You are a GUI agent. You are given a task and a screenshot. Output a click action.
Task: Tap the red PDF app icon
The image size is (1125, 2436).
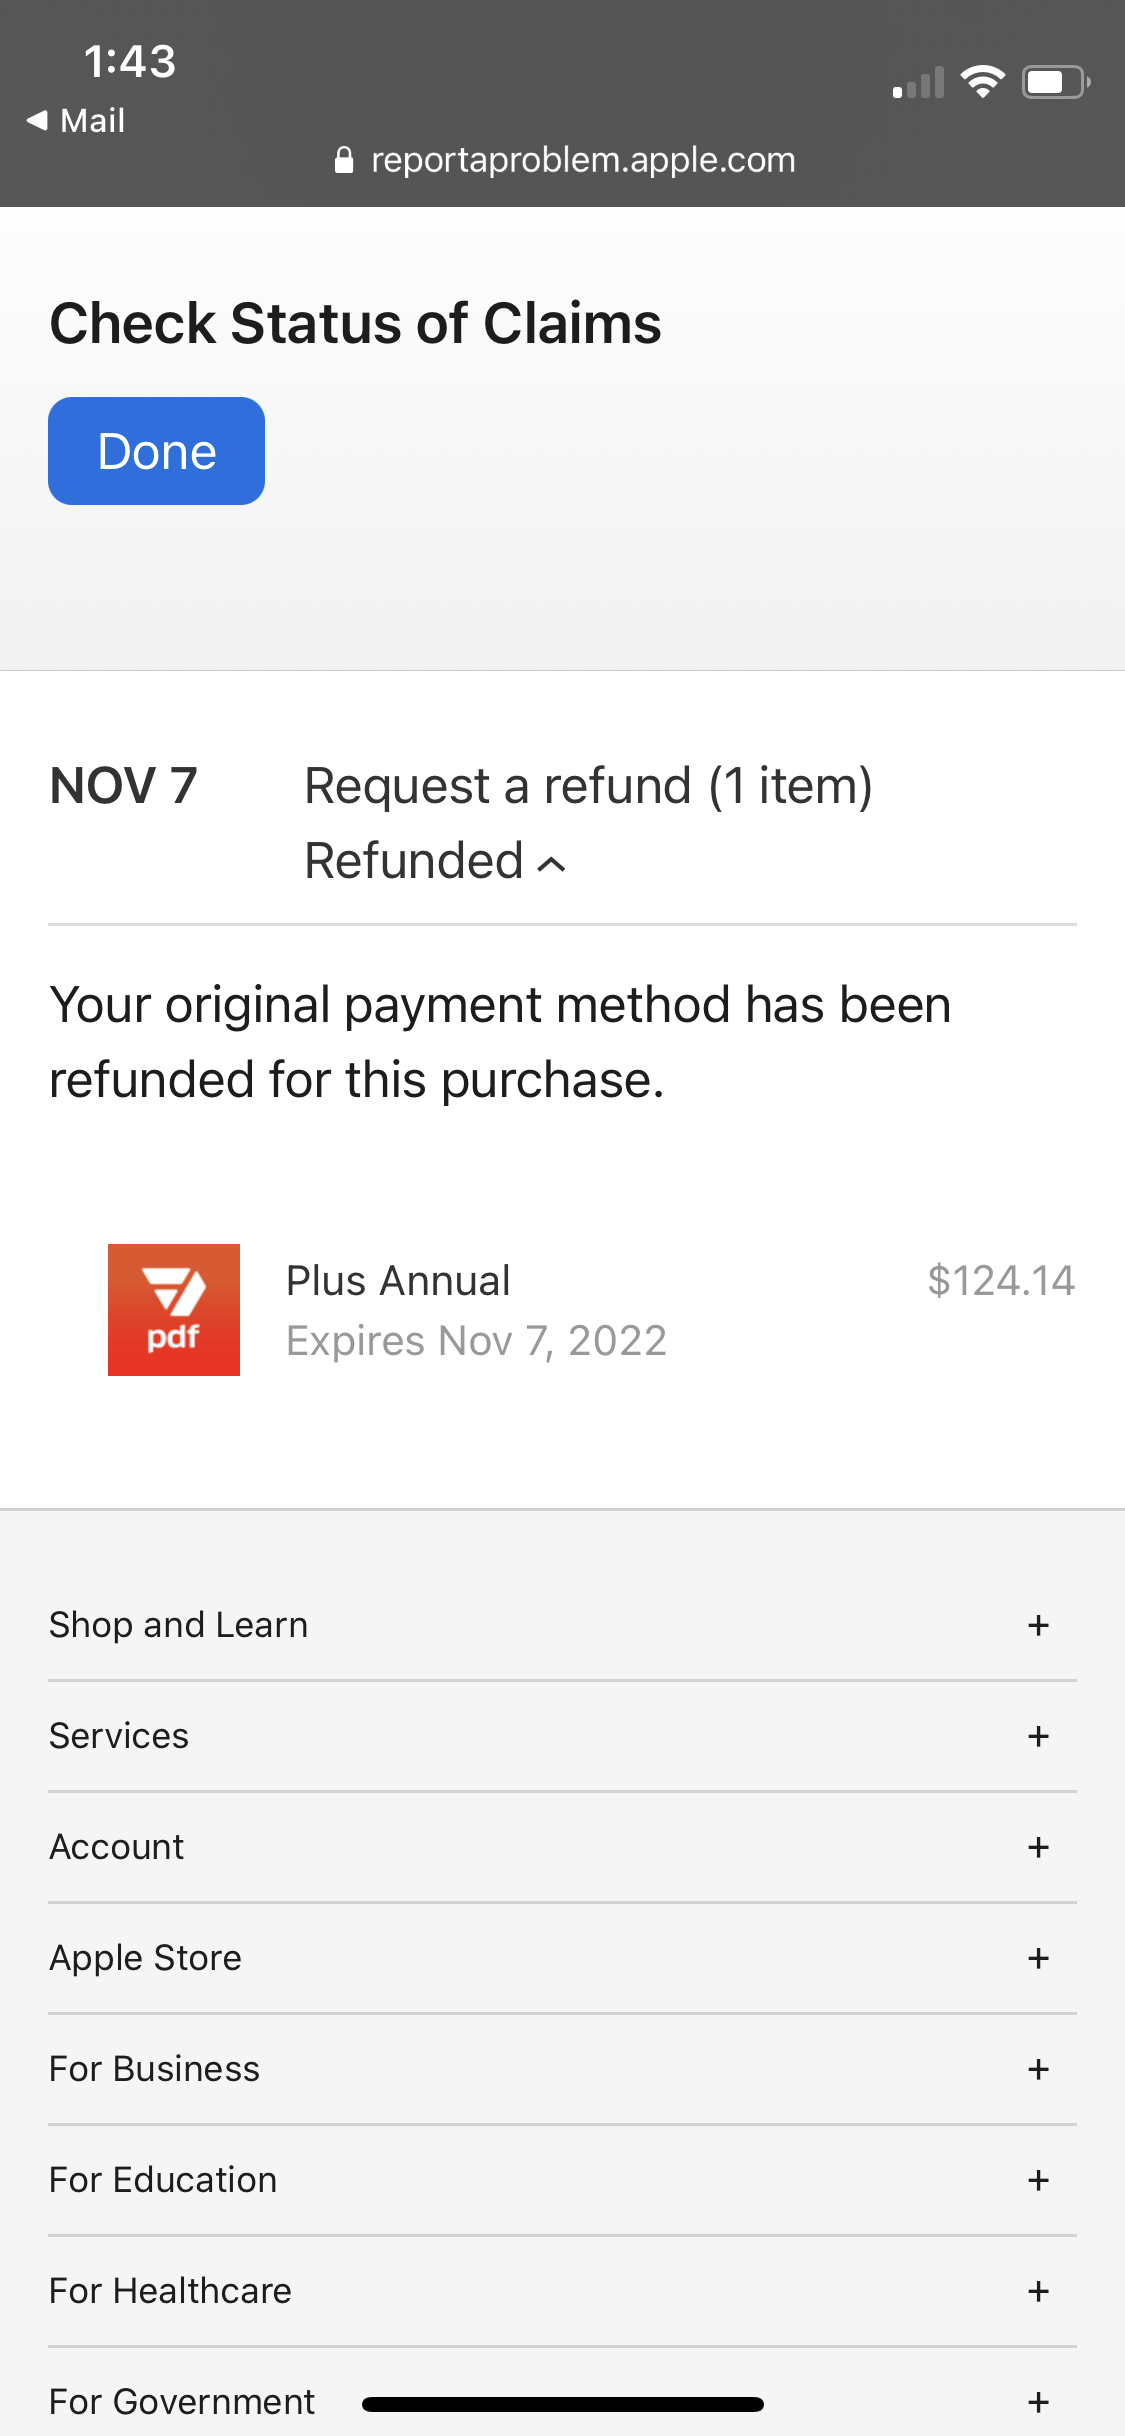tap(174, 1310)
